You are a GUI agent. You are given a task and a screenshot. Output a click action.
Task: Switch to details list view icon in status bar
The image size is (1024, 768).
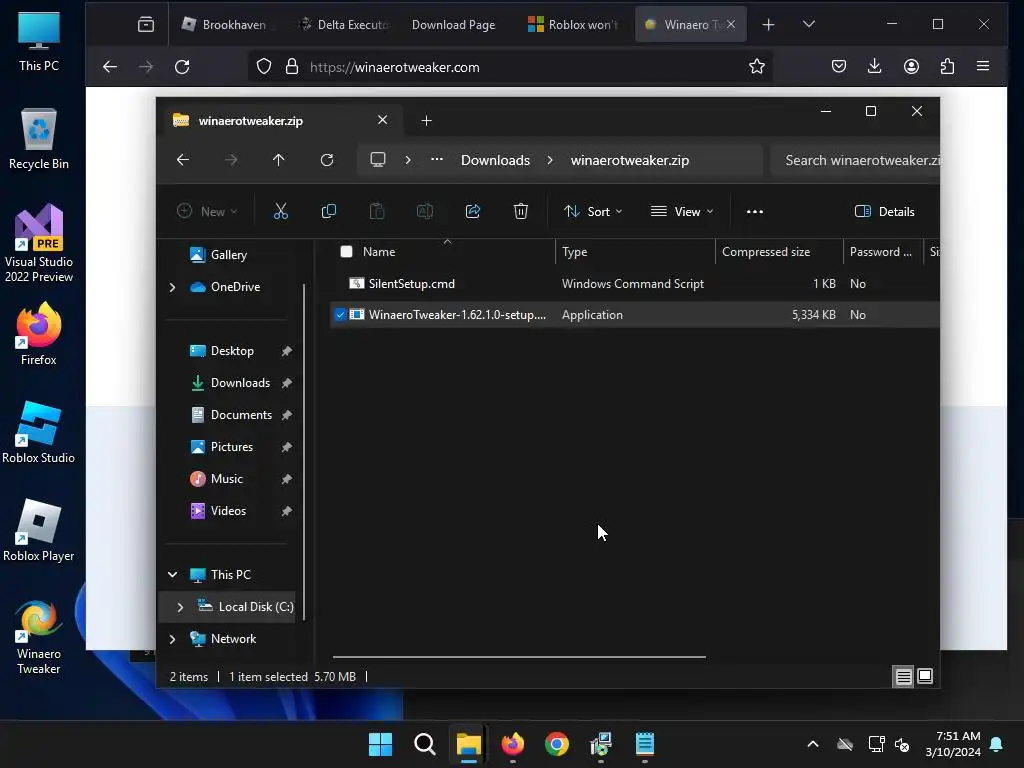(x=903, y=677)
